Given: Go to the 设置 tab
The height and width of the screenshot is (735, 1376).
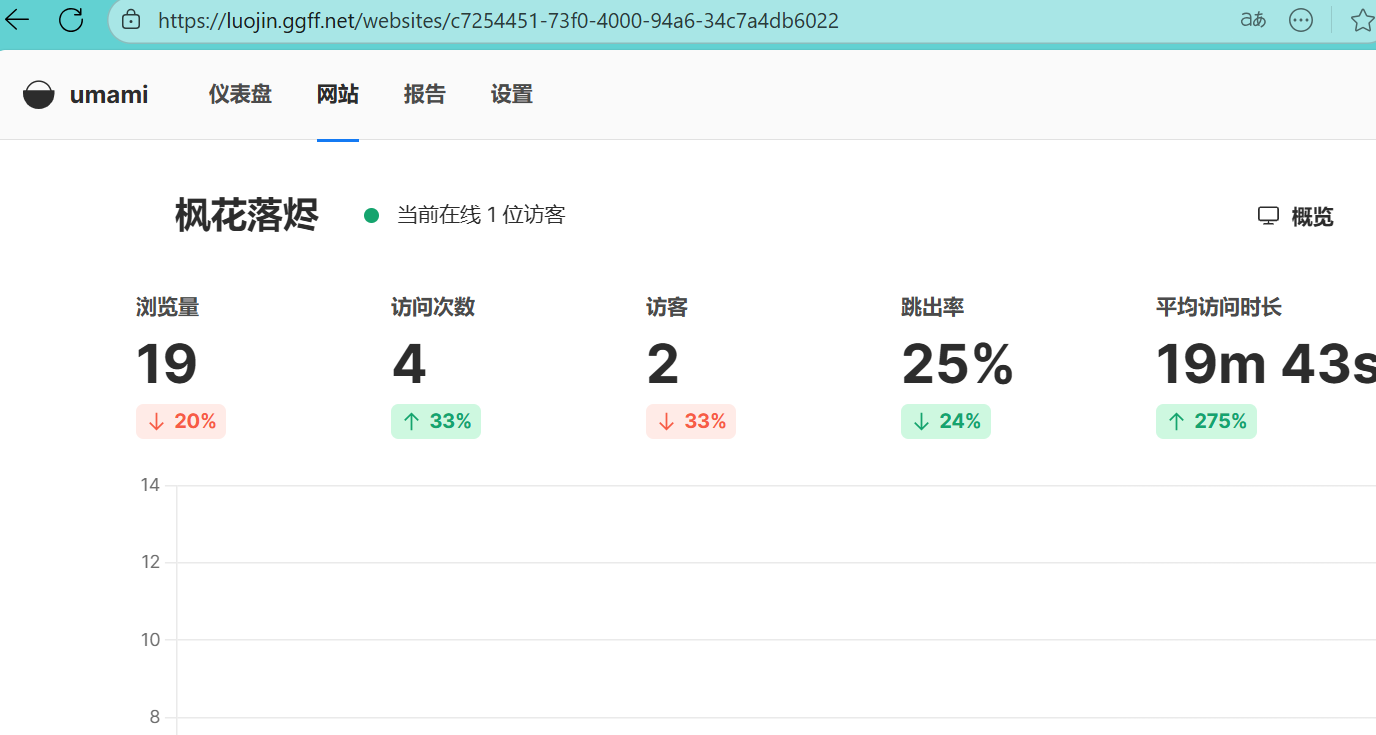Looking at the screenshot, I should point(511,95).
